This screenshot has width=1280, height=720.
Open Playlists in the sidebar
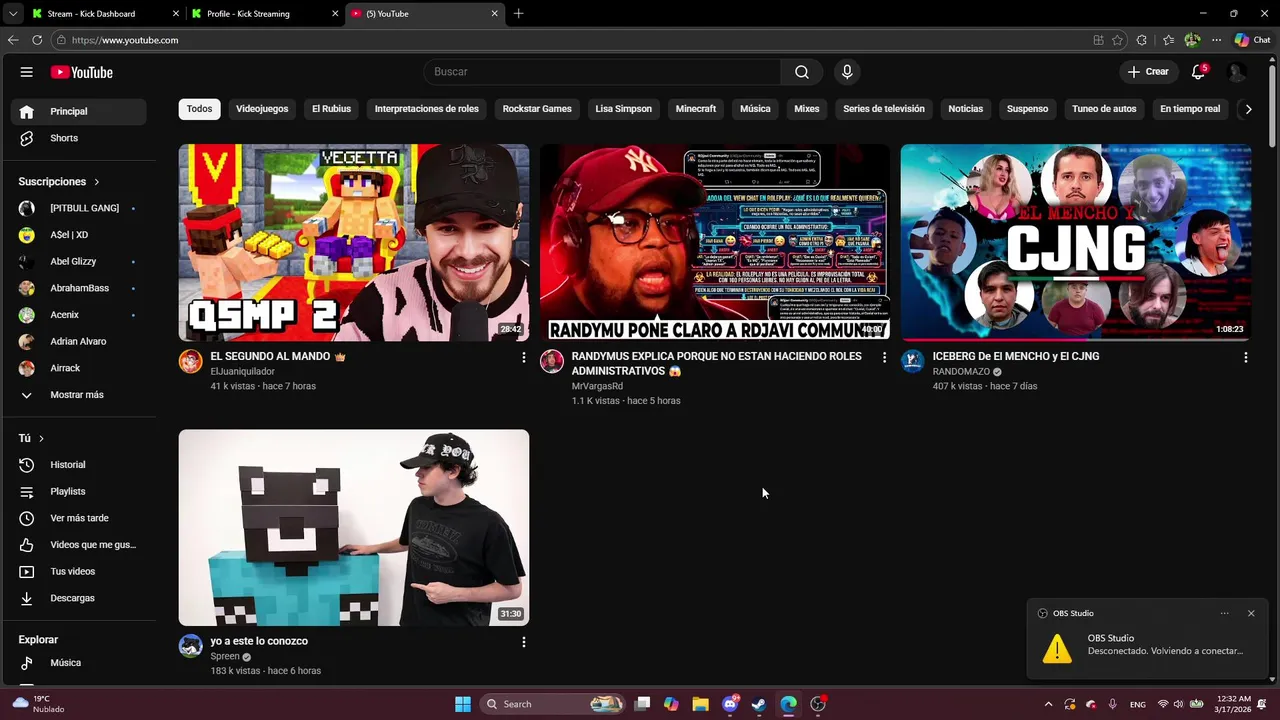tap(79, 492)
